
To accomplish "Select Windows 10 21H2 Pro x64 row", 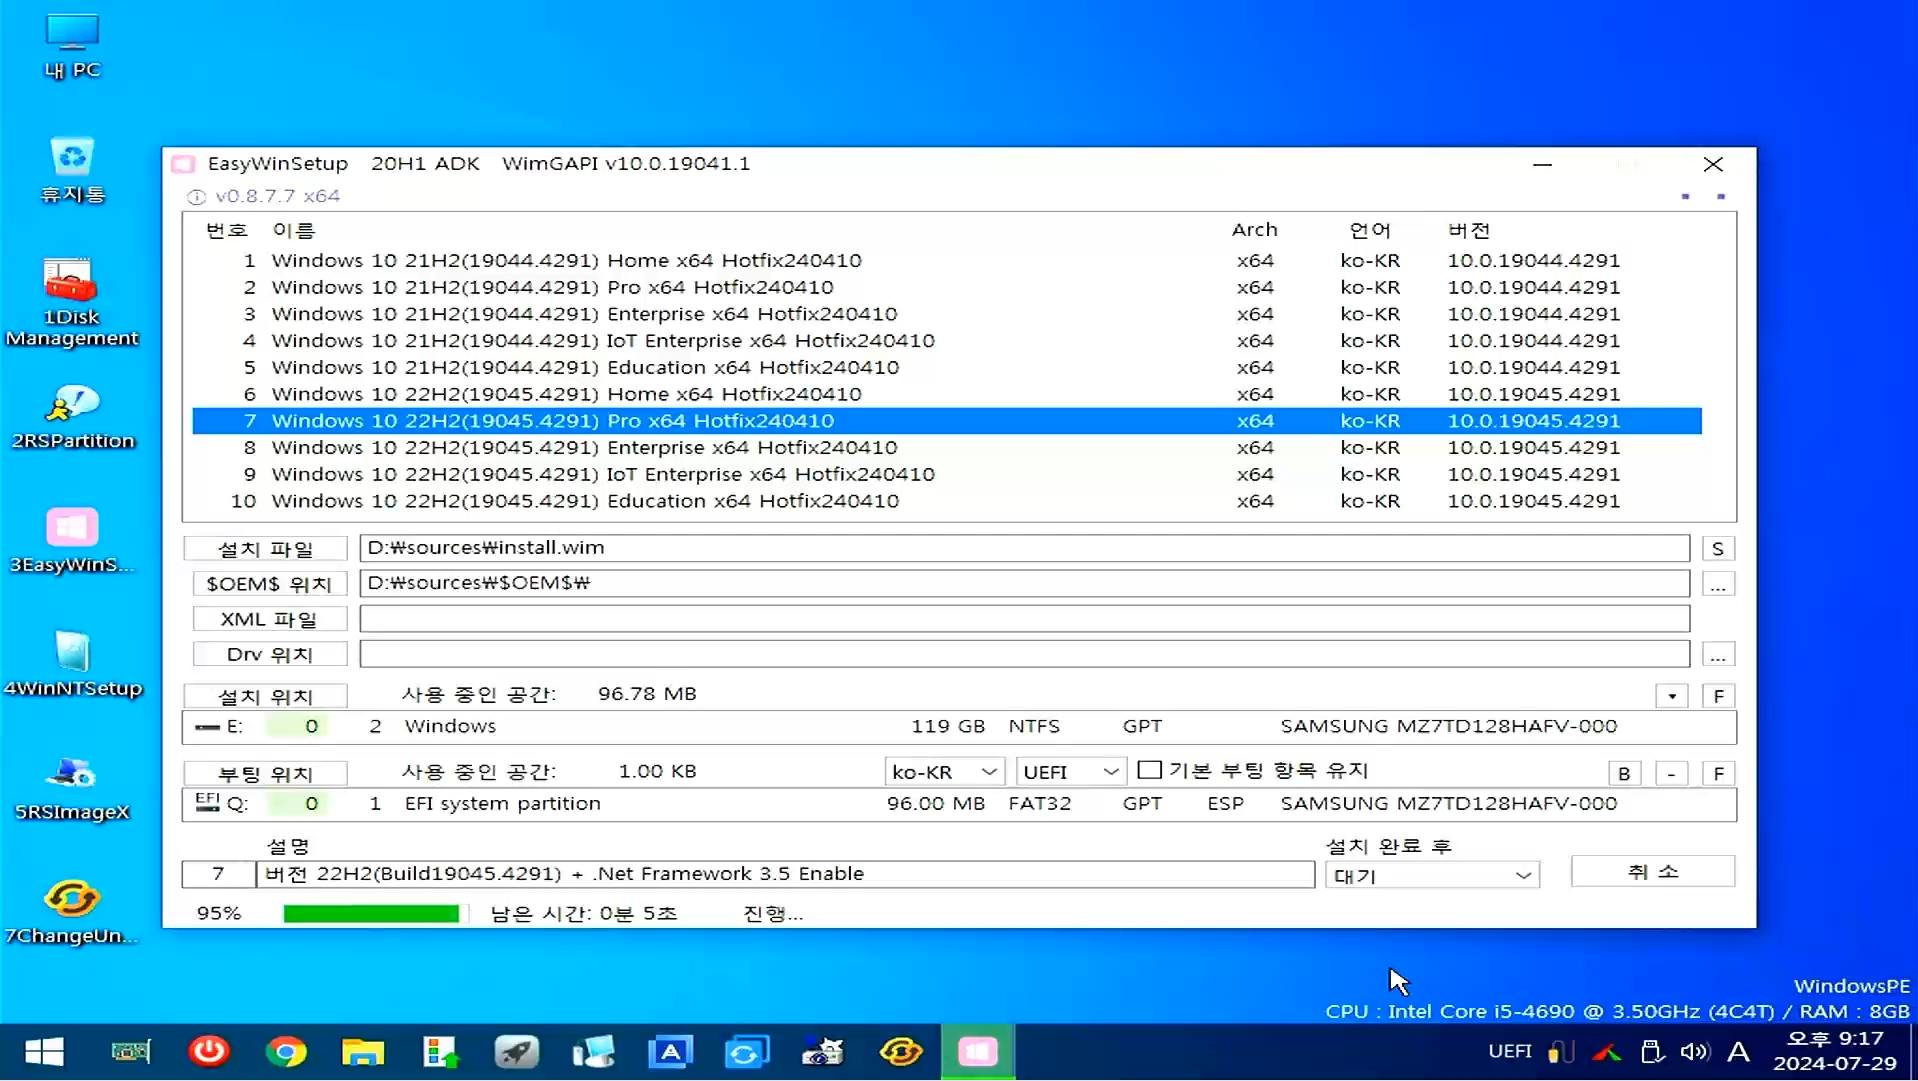I will pos(946,288).
